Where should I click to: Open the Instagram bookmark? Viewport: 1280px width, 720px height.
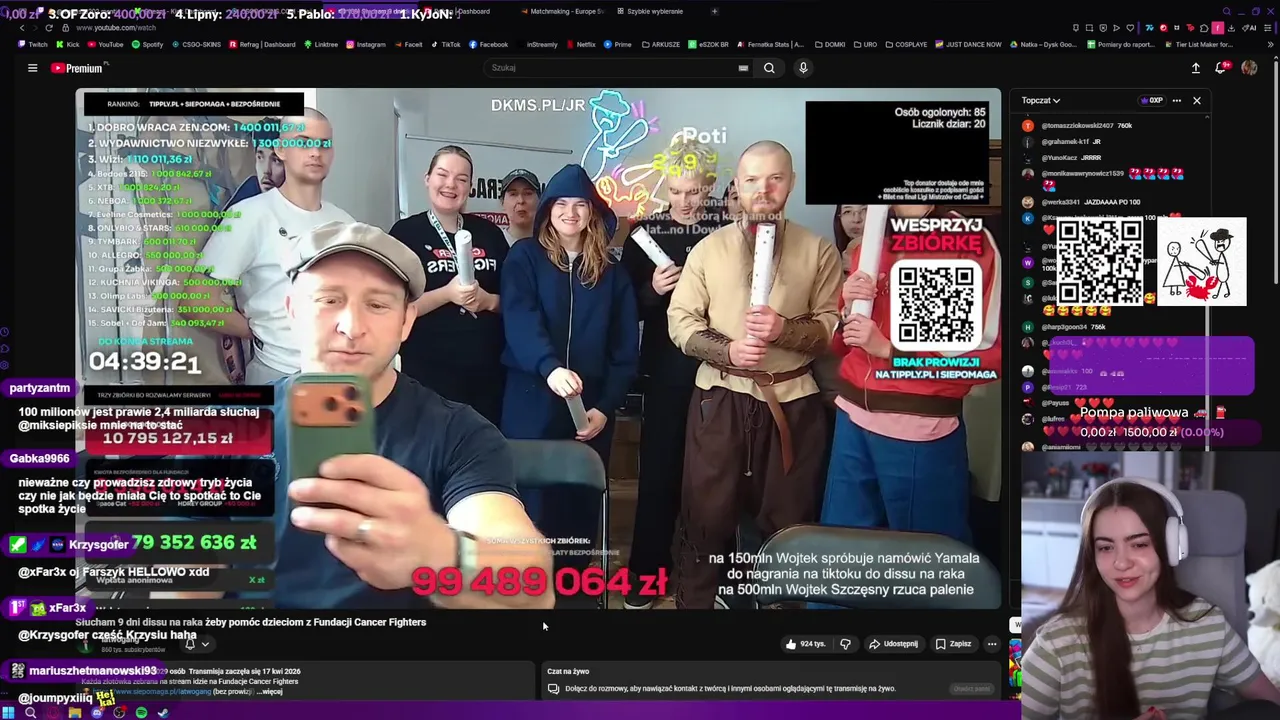366,44
